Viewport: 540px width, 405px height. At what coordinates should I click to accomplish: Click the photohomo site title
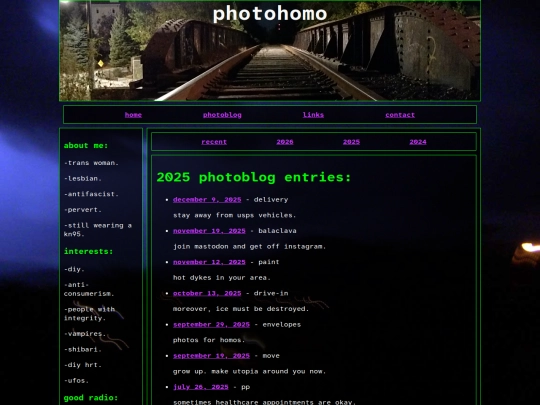270,14
